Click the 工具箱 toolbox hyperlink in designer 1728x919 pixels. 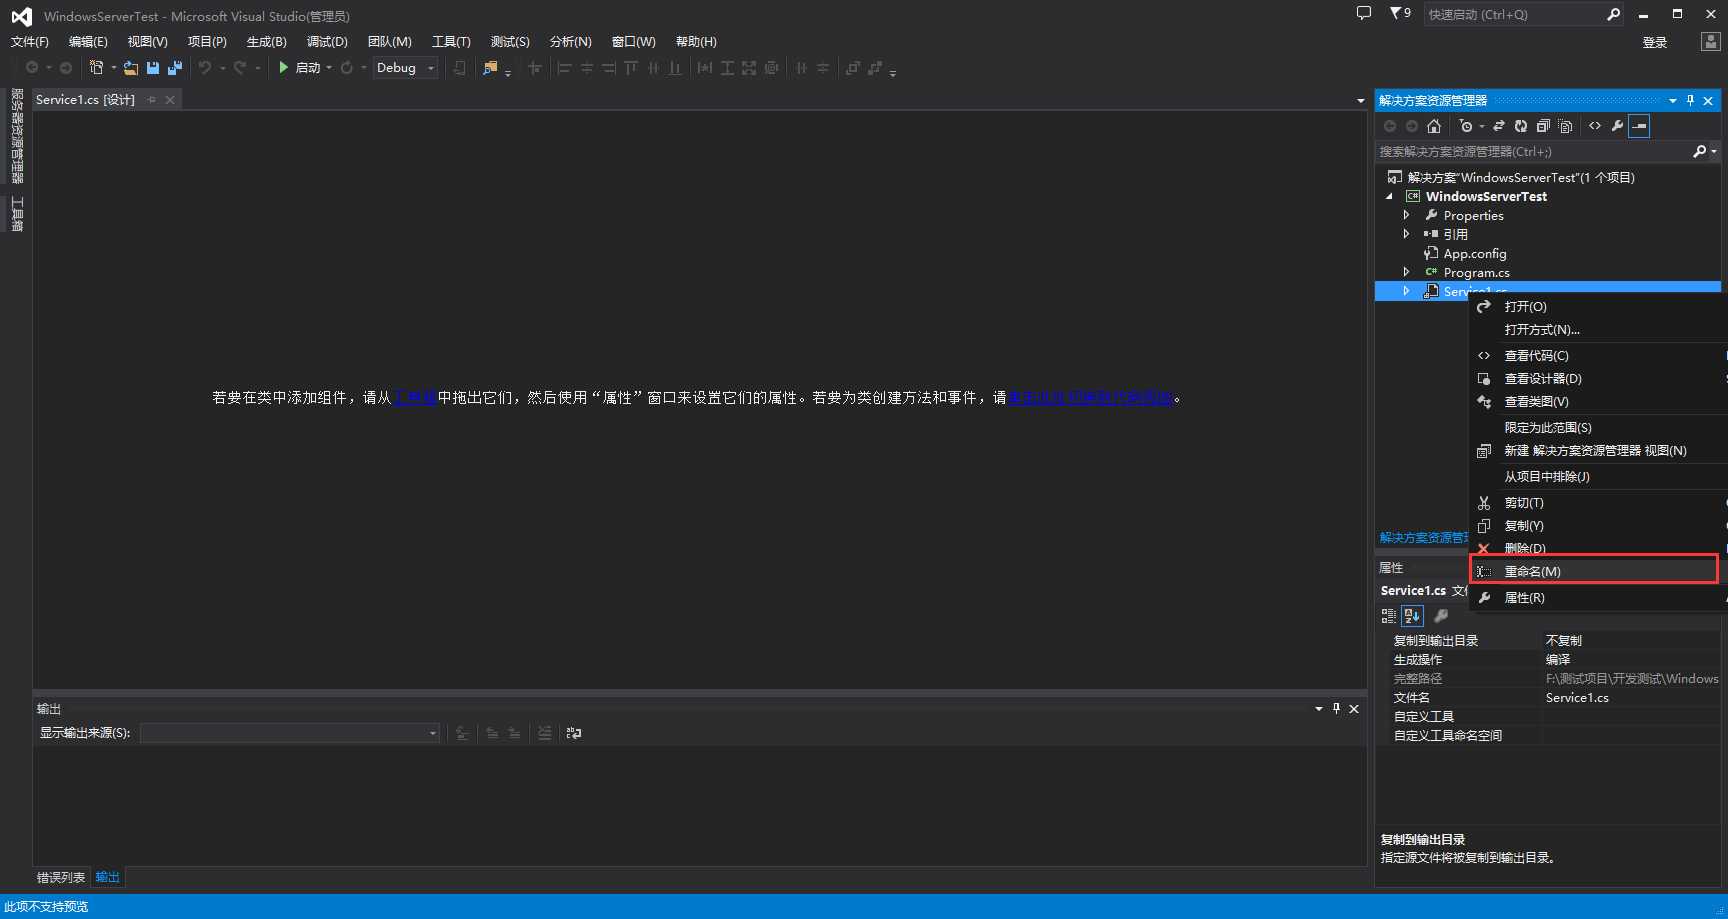tap(415, 398)
